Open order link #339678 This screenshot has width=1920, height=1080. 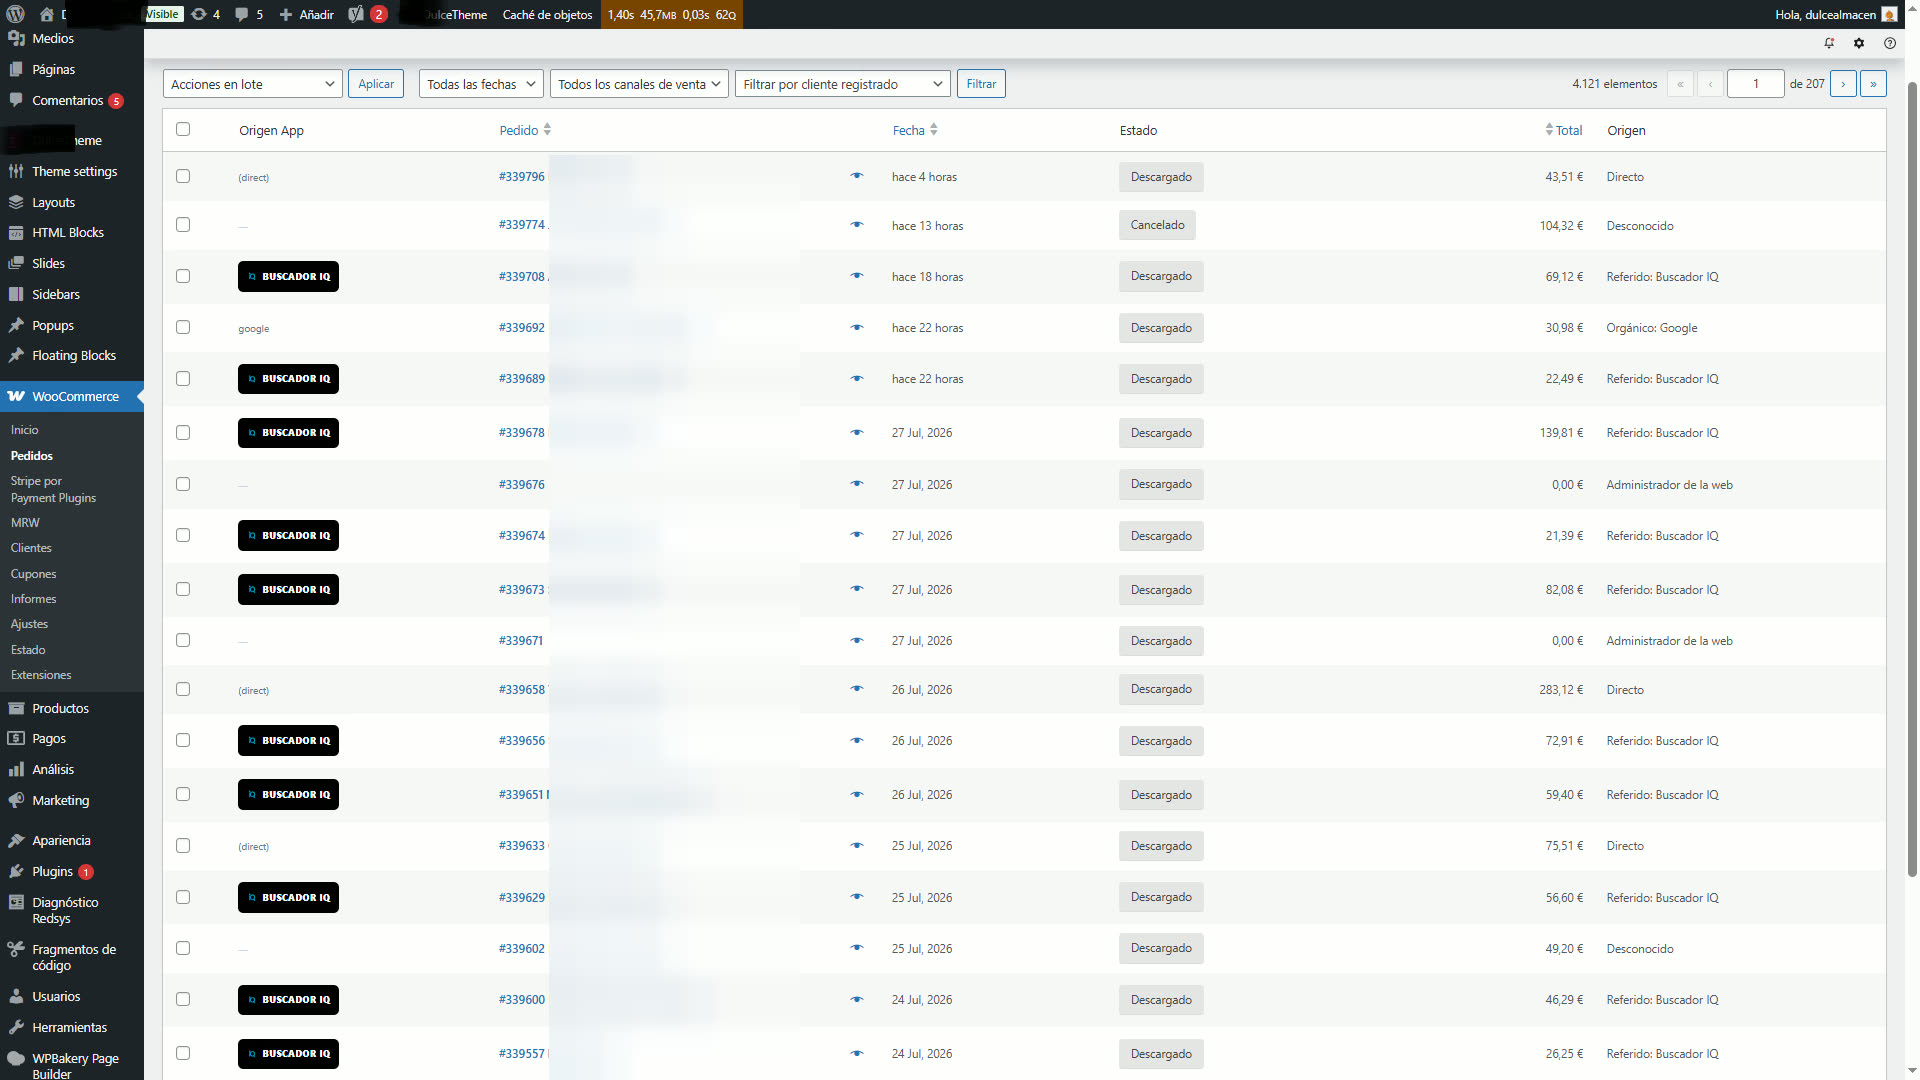tap(522, 433)
